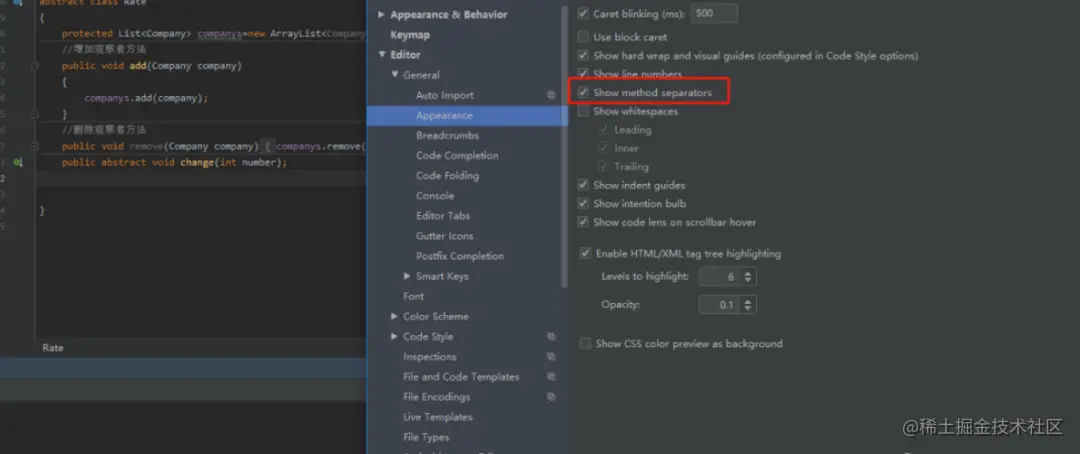Toggle Show hard wrap and visual guides
This screenshot has width=1080, height=454.
coord(584,56)
